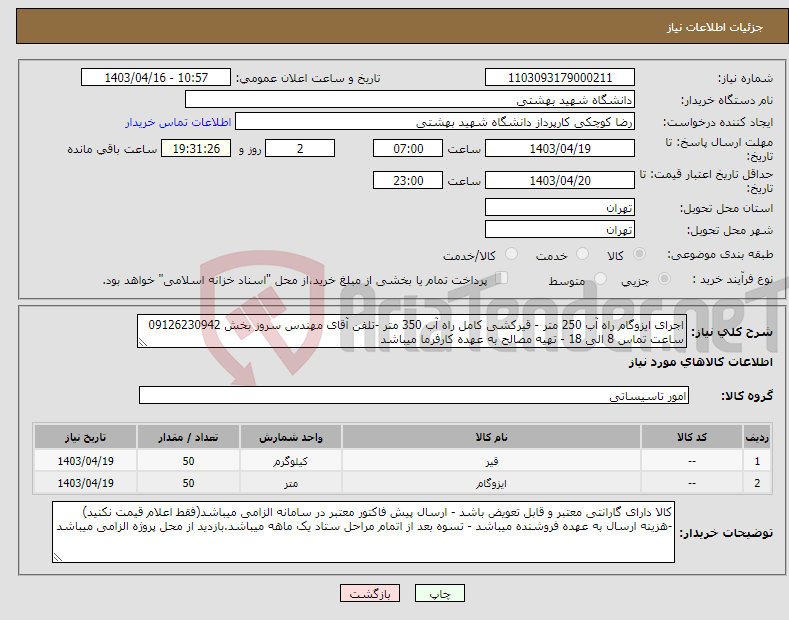Click the requester field رضا کوچکی کارپرداز

[x=435, y=122]
